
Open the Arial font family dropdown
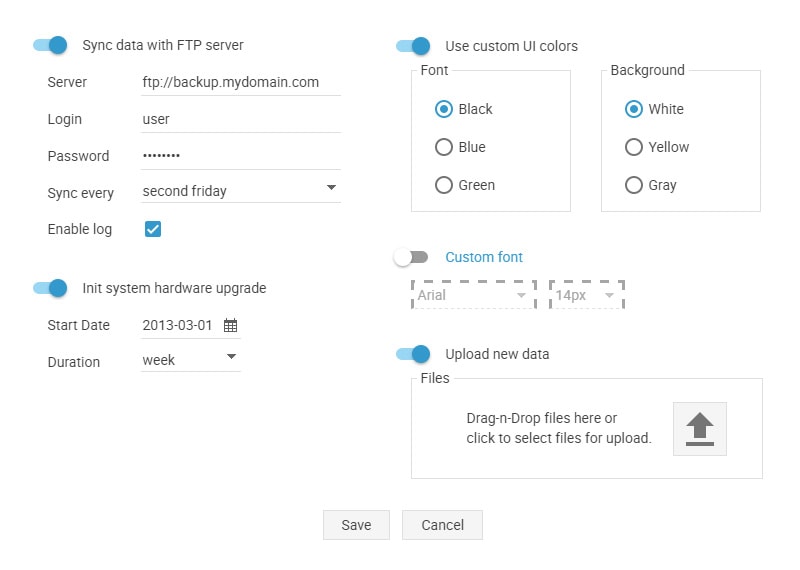tap(473, 295)
